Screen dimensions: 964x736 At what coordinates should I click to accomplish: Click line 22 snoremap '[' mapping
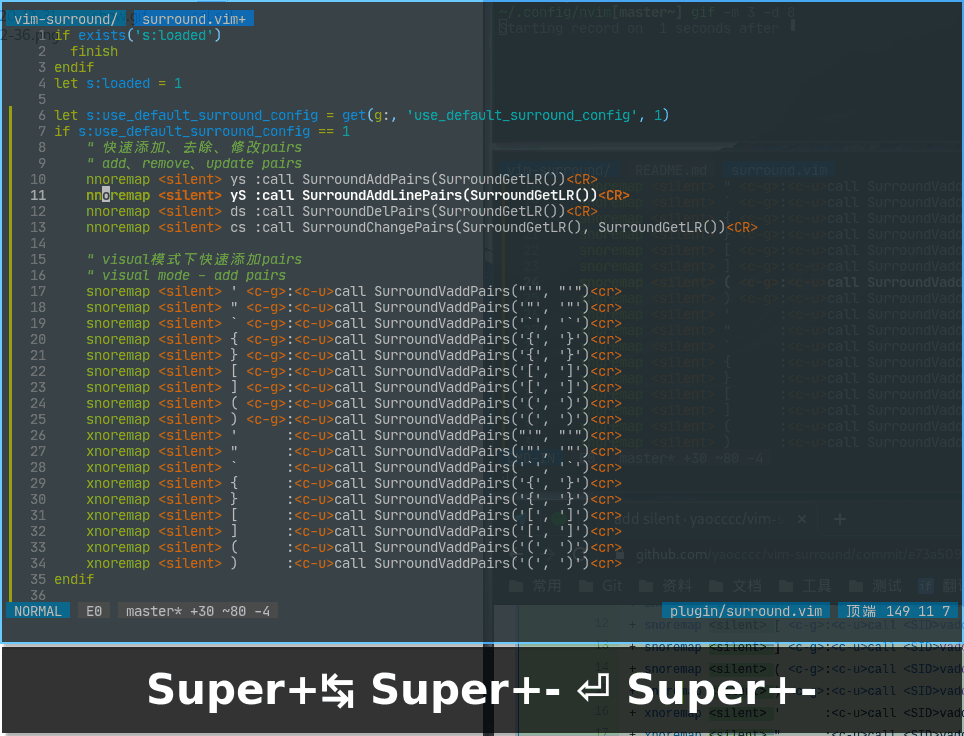pos(354,371)
